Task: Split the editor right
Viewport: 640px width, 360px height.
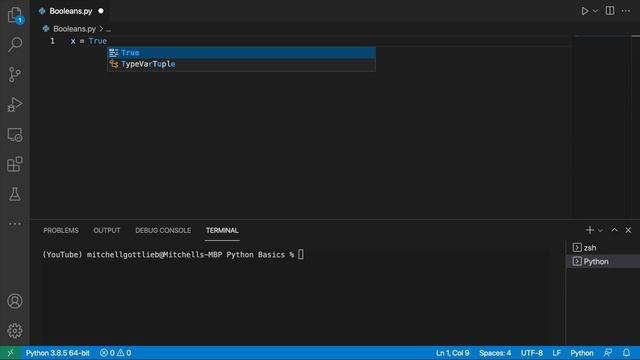Action: pos(610,11)
